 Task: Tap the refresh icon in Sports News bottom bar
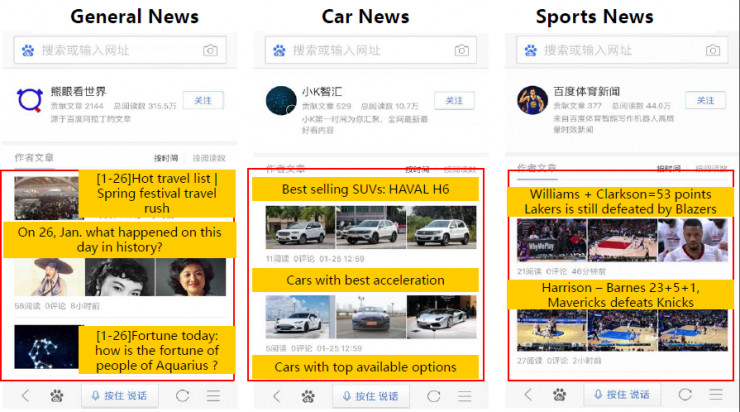[685, 395]
